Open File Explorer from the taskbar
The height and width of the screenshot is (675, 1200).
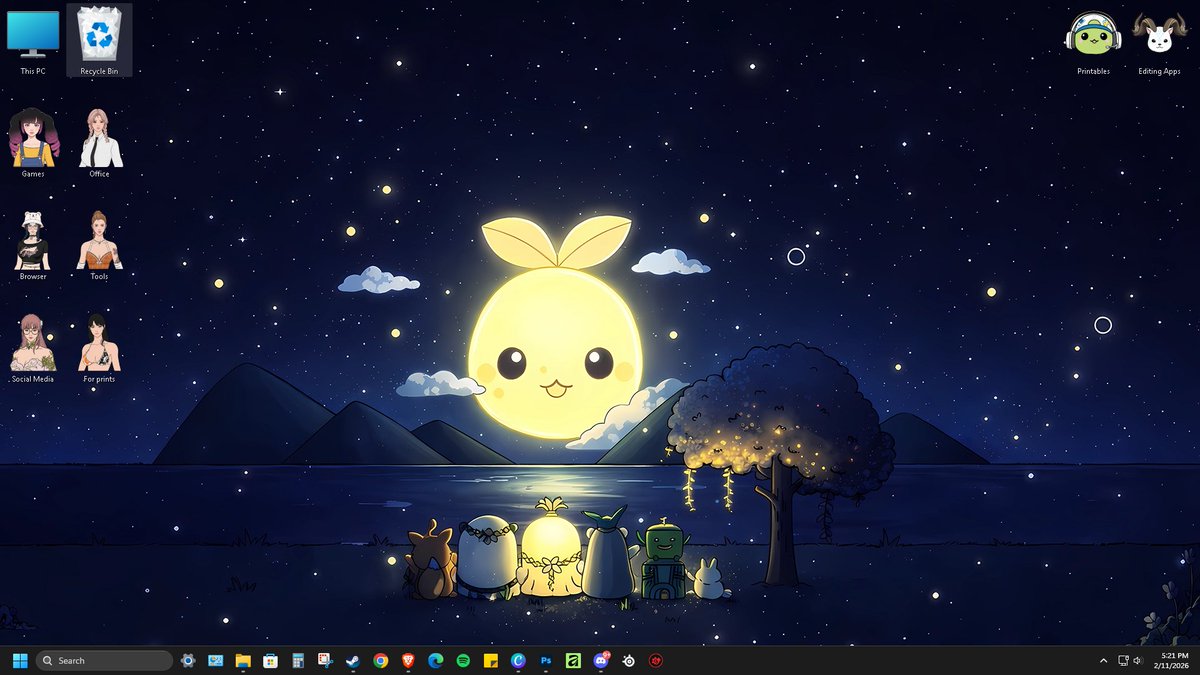click(x=242, y=660)
